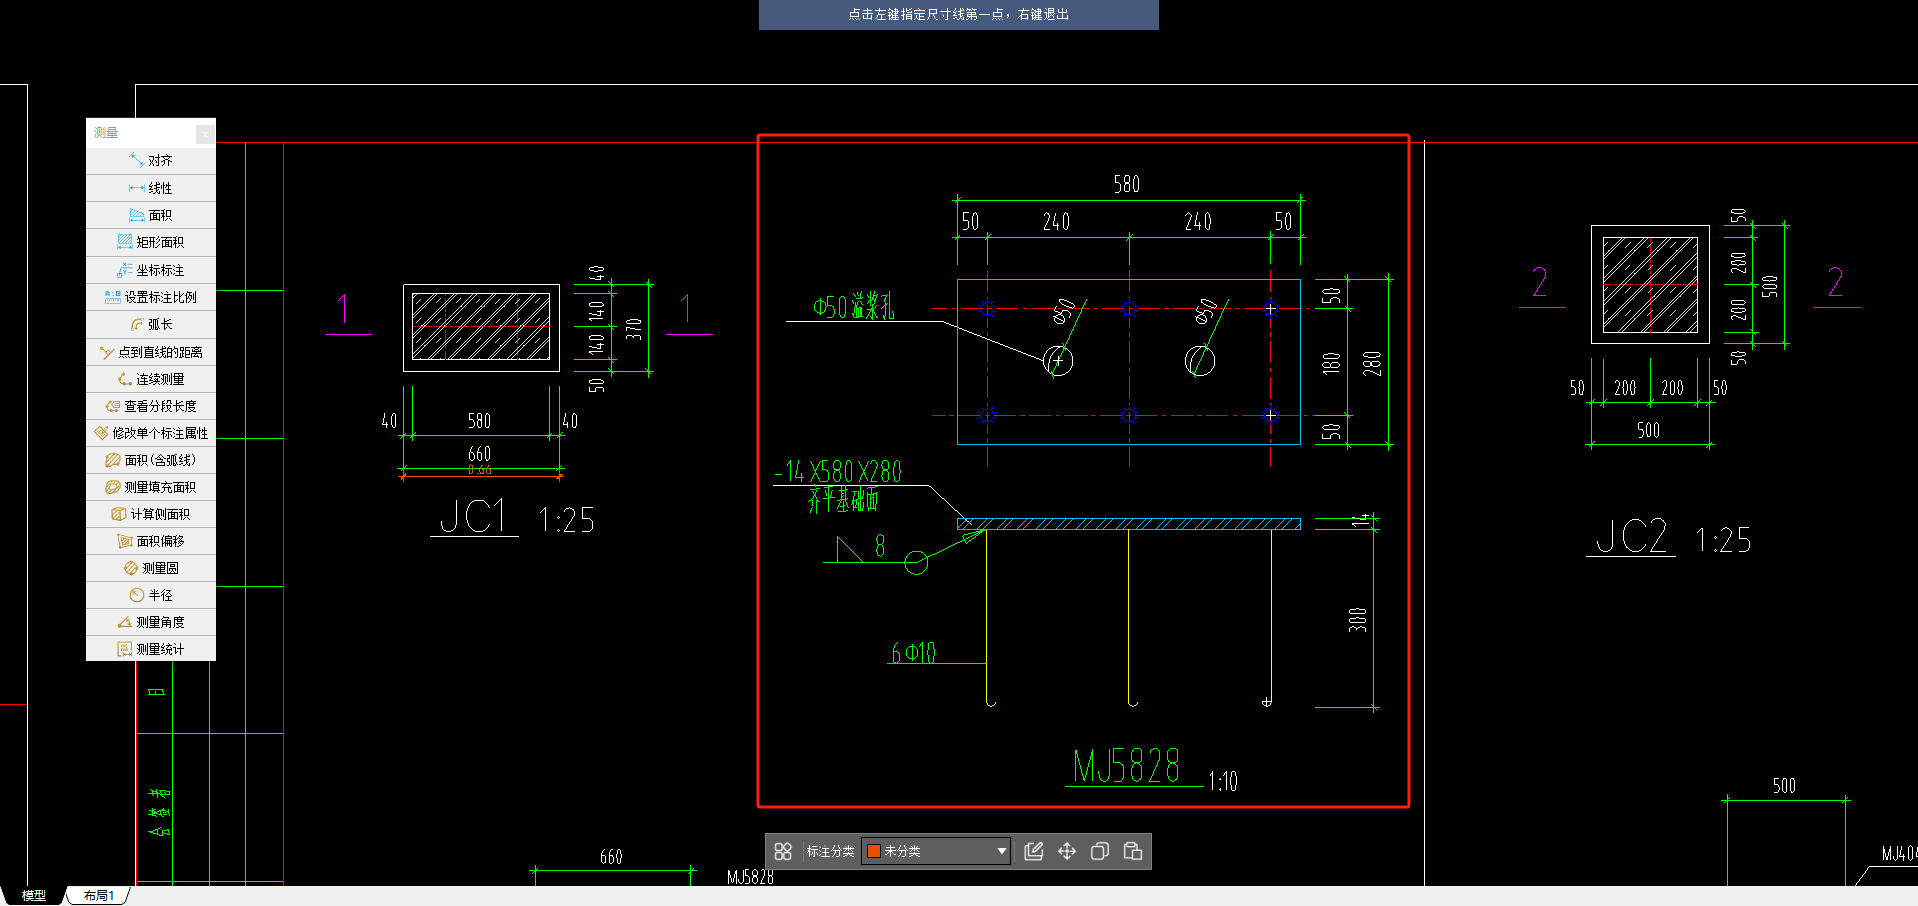The width and height of the screenshot is (1918, 906).
Task: Choose 修改单个标注属性 in measurement panel
Action: tap(151, 433)
